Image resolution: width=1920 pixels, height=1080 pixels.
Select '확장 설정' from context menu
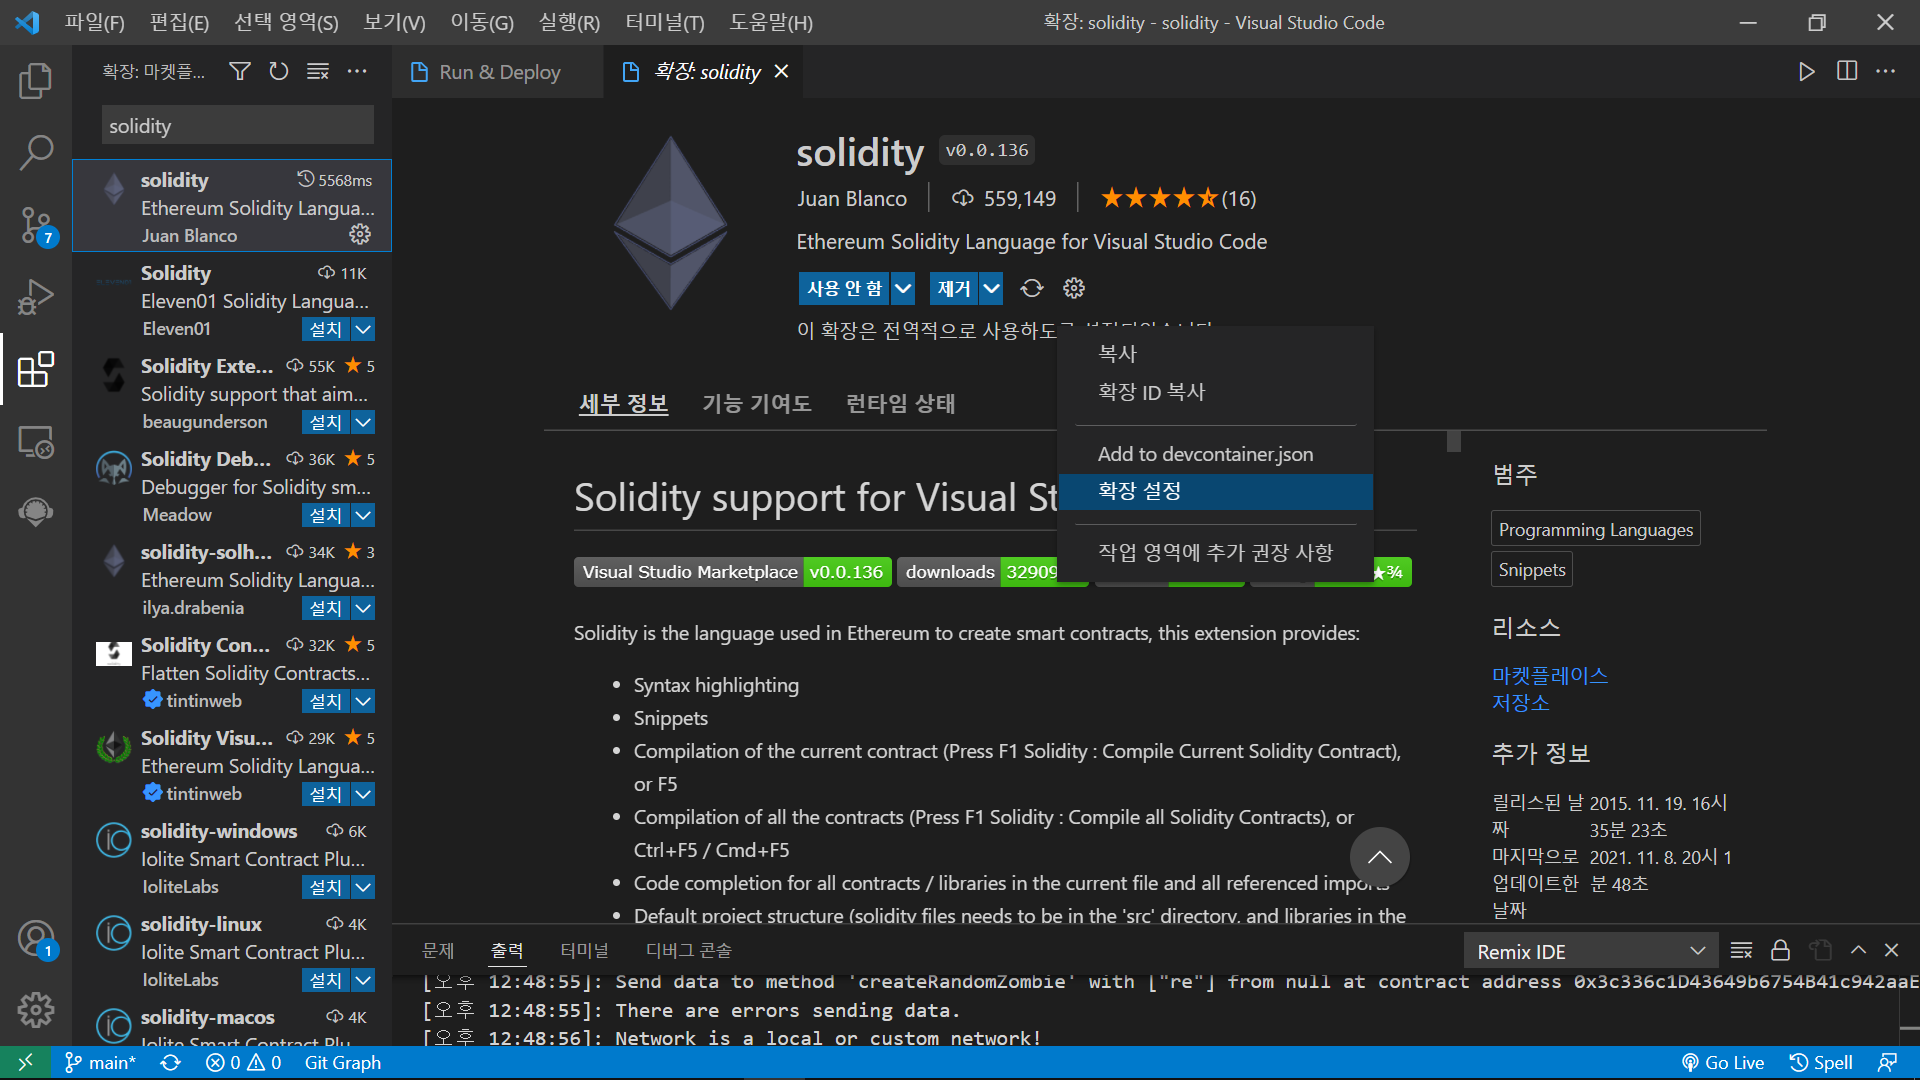[1140, 491]
